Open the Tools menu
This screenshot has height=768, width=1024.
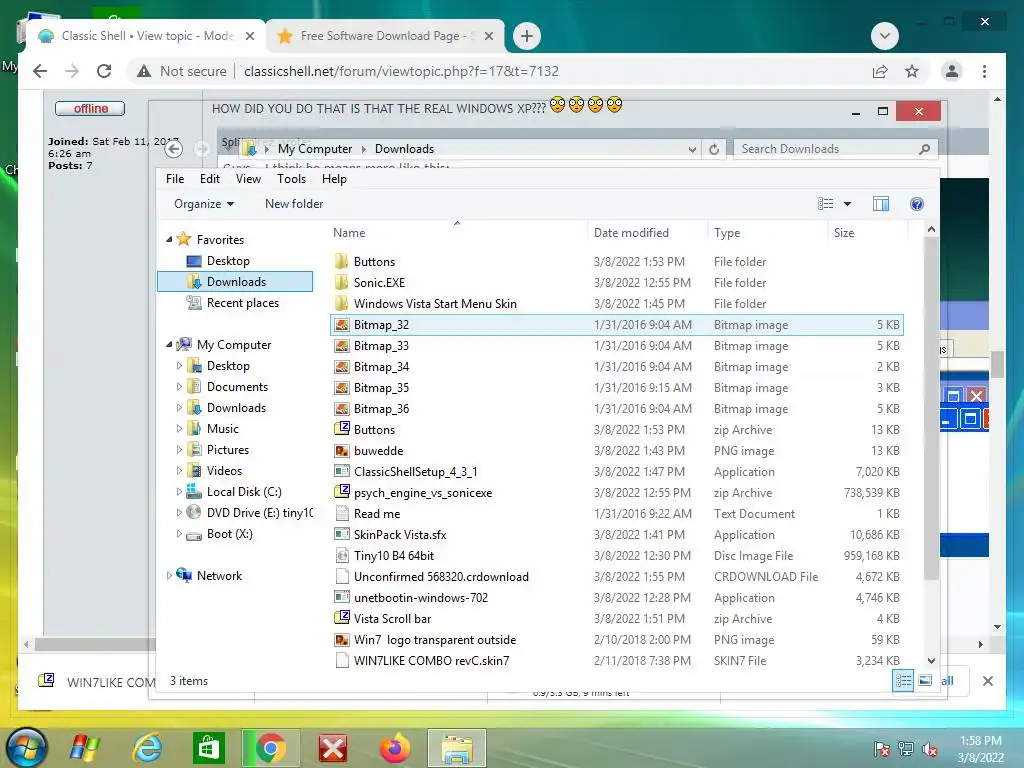coord(291,179)
